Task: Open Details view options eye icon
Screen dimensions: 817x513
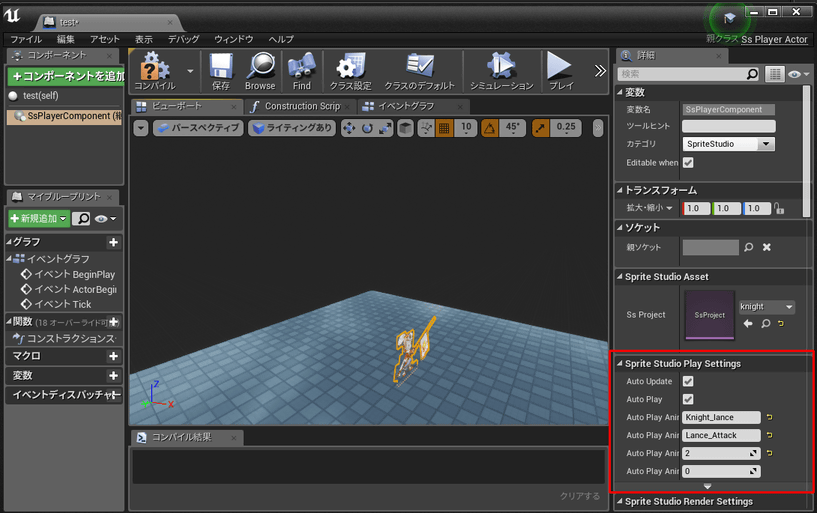Action: point(798,74)
